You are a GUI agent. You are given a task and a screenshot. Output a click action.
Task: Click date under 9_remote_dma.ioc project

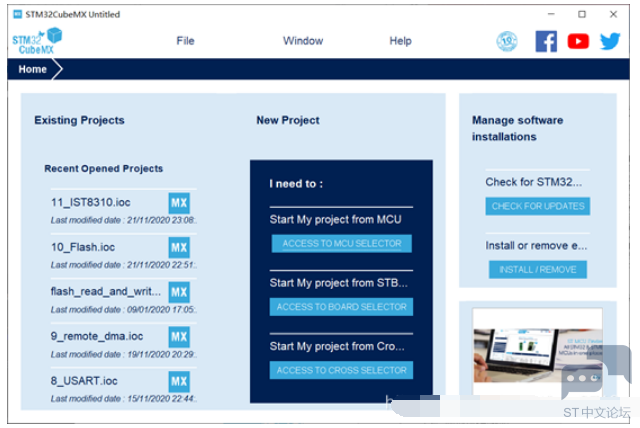[124, 355]
